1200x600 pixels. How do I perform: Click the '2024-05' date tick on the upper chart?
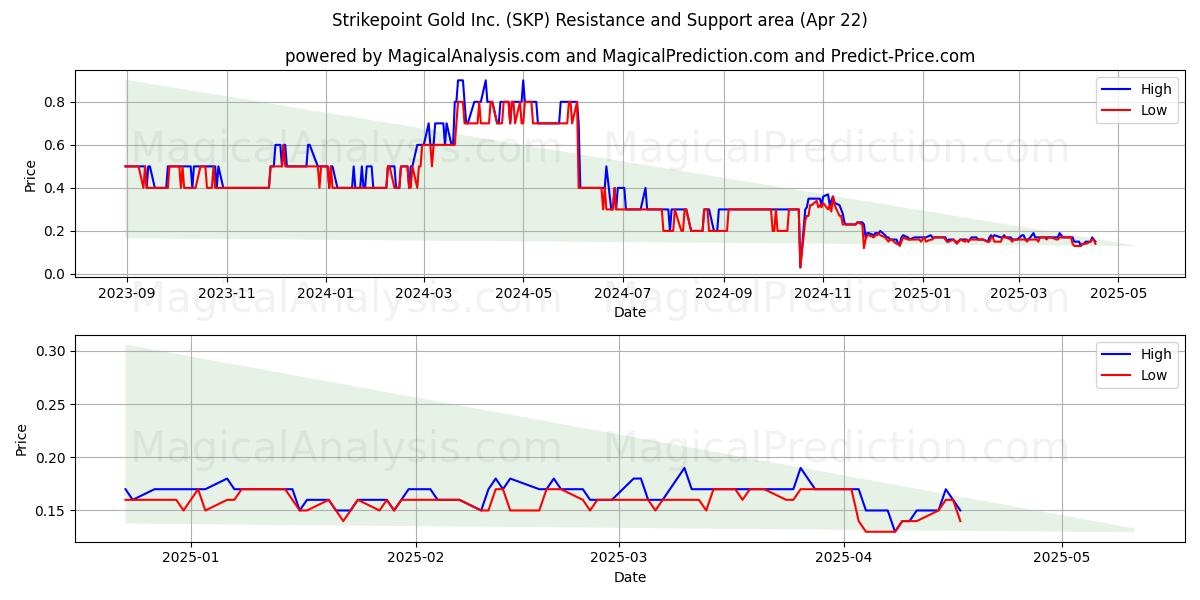click(523, 295)
